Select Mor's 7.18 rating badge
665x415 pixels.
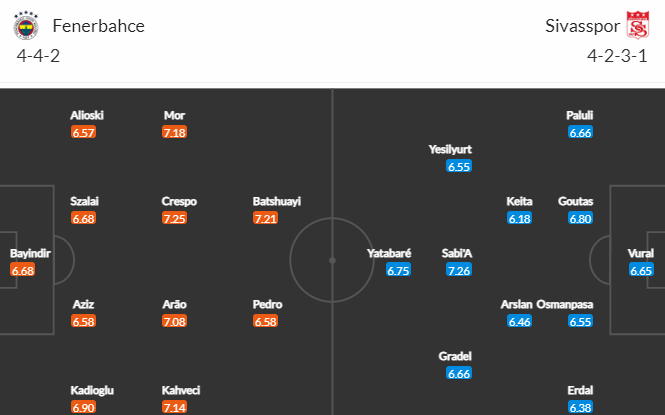tap(174, 132)
